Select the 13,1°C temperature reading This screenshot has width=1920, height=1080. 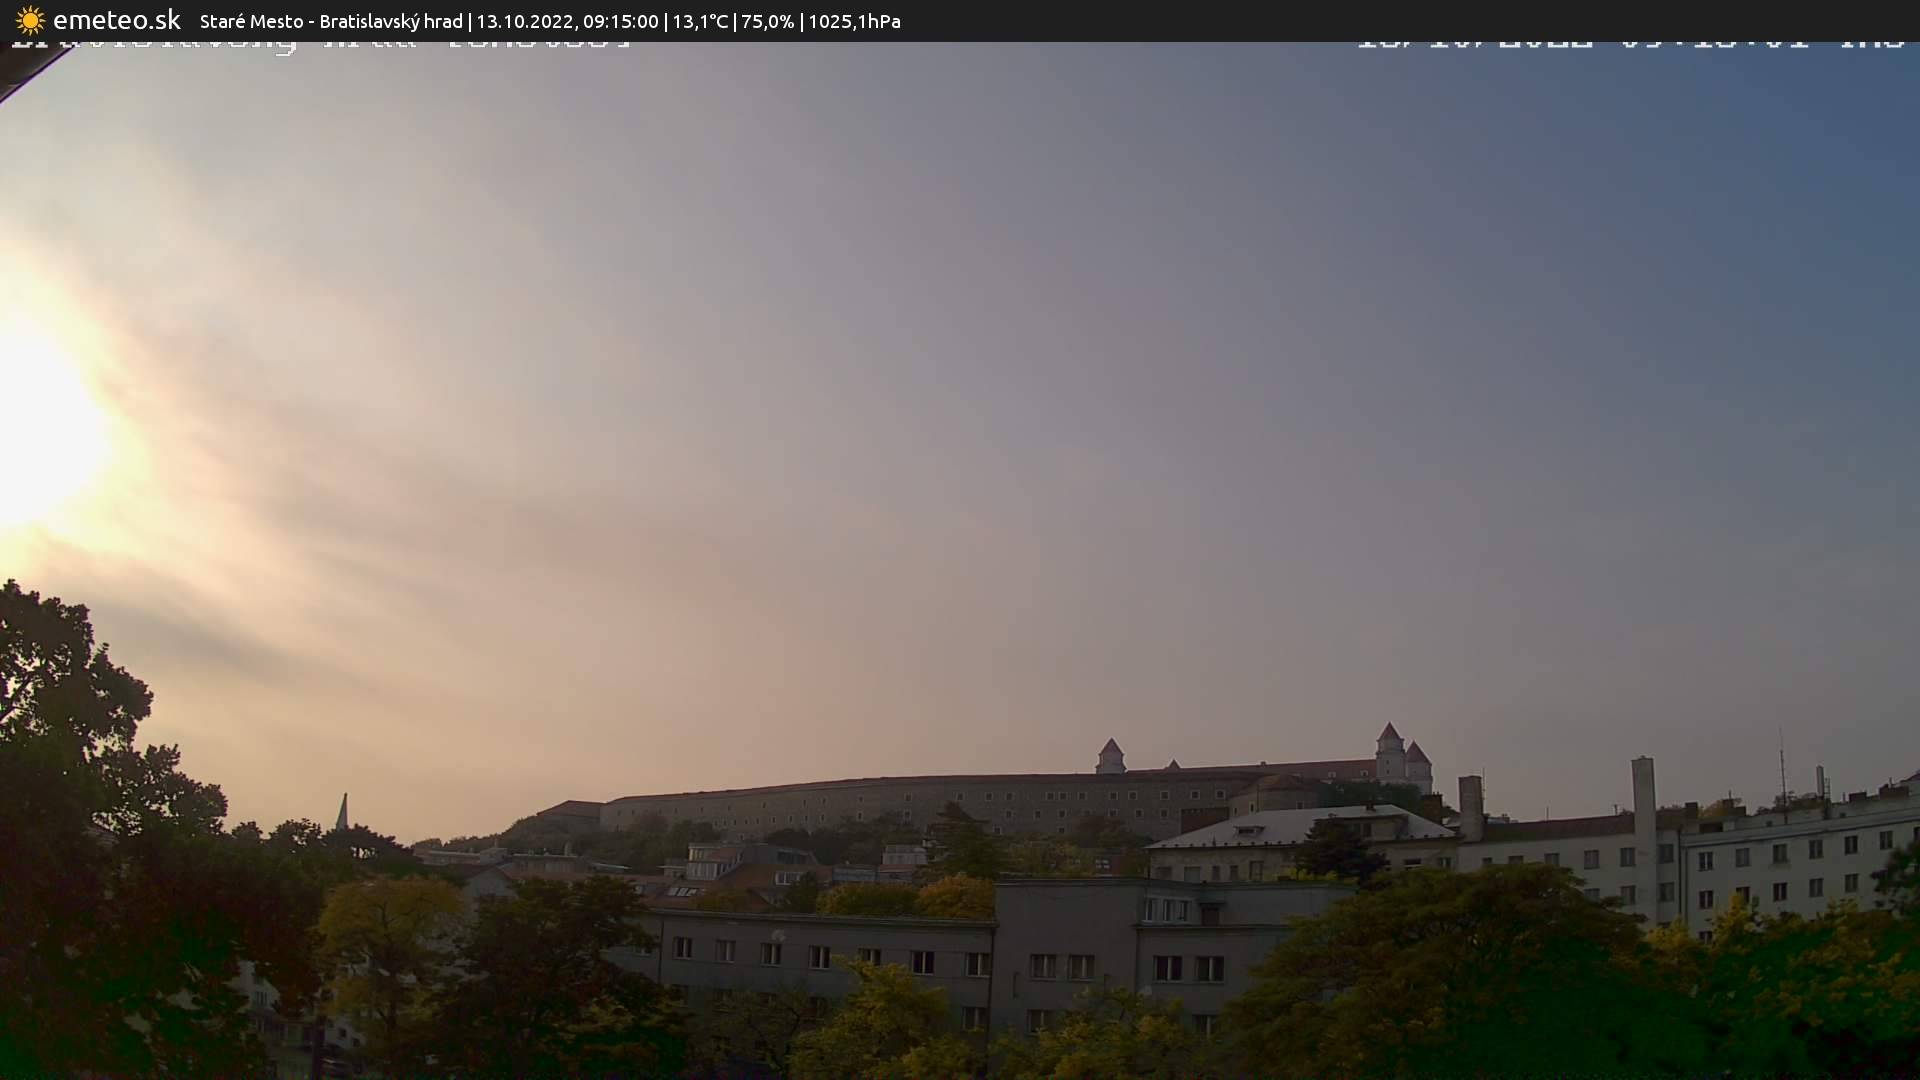(699, 21)
